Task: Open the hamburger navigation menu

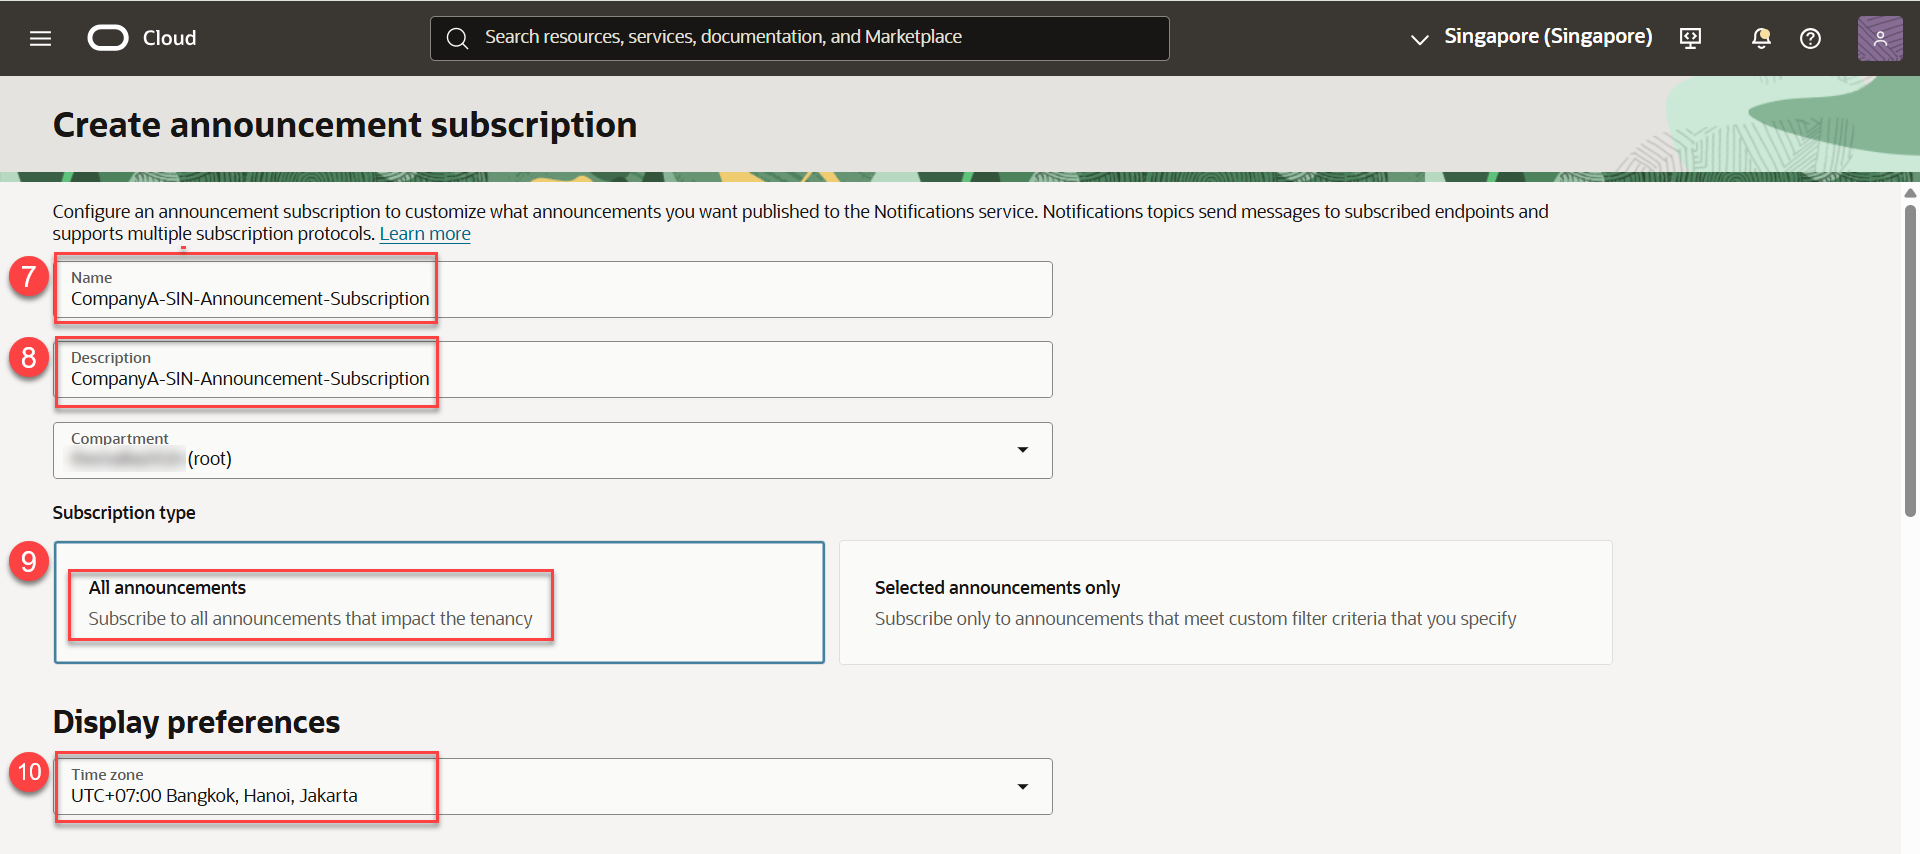Action: tap(40, 38)
